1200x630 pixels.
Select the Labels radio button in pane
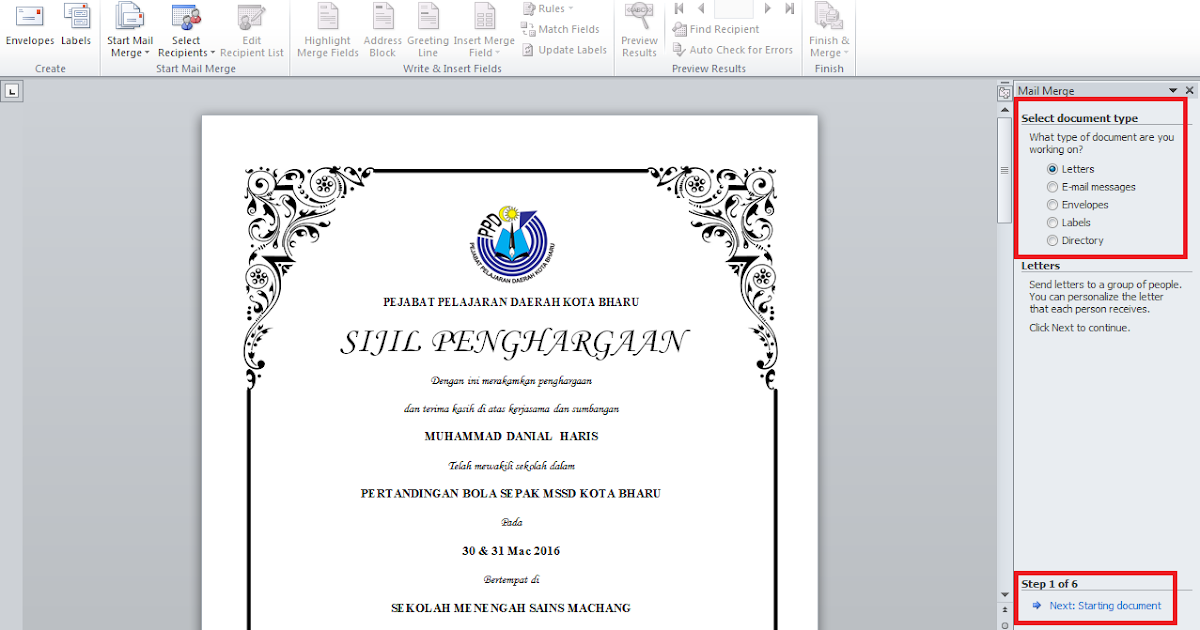click(x=1052, y=223)
